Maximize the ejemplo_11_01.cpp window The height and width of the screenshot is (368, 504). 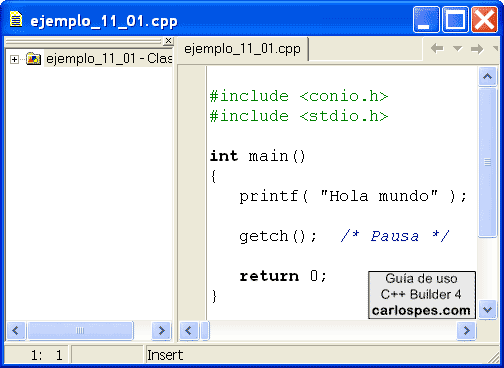coord(455,20)
